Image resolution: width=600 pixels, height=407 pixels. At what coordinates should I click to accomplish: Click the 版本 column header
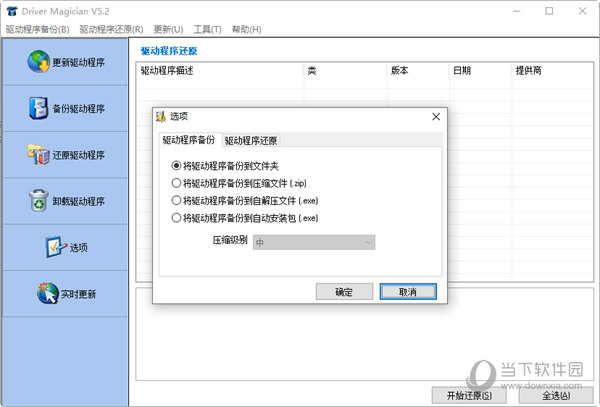tap(418, 70)
